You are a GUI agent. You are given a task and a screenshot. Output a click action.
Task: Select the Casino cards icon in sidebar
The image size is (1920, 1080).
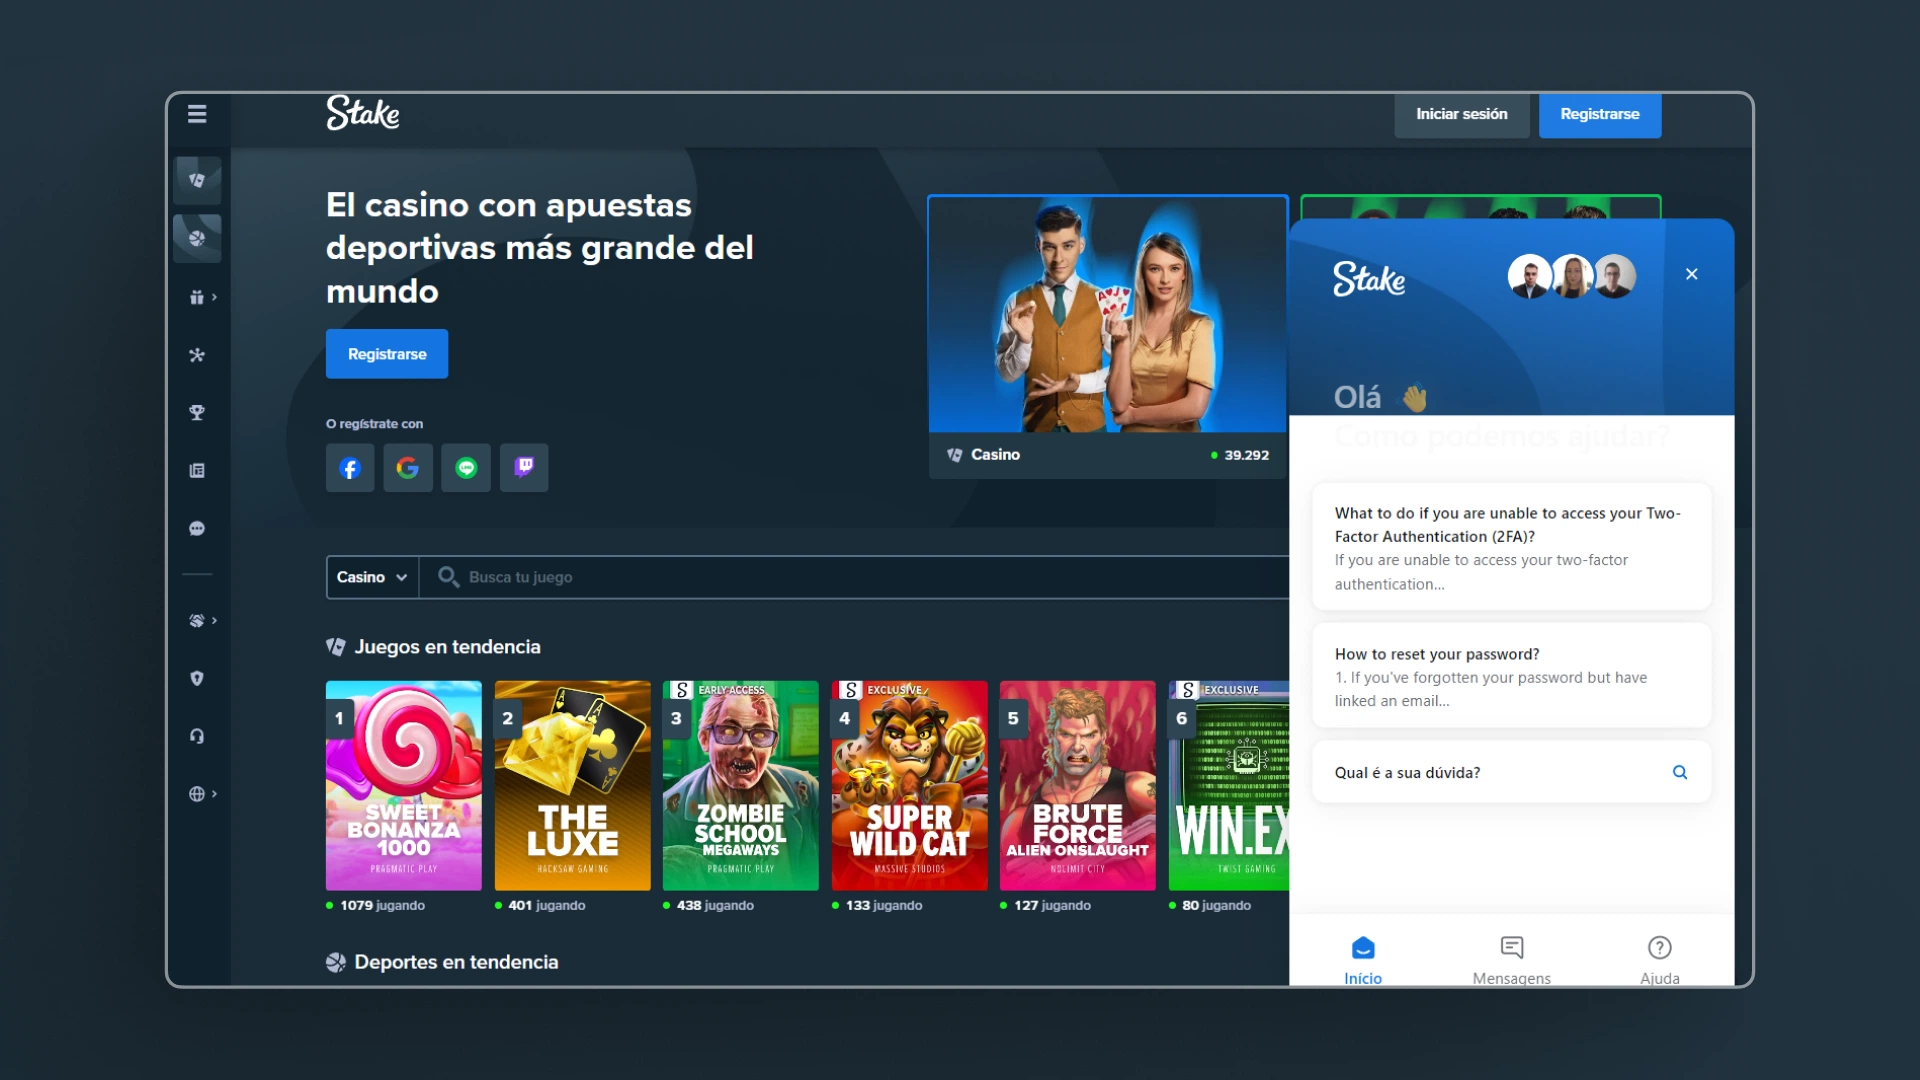[197, 181]
